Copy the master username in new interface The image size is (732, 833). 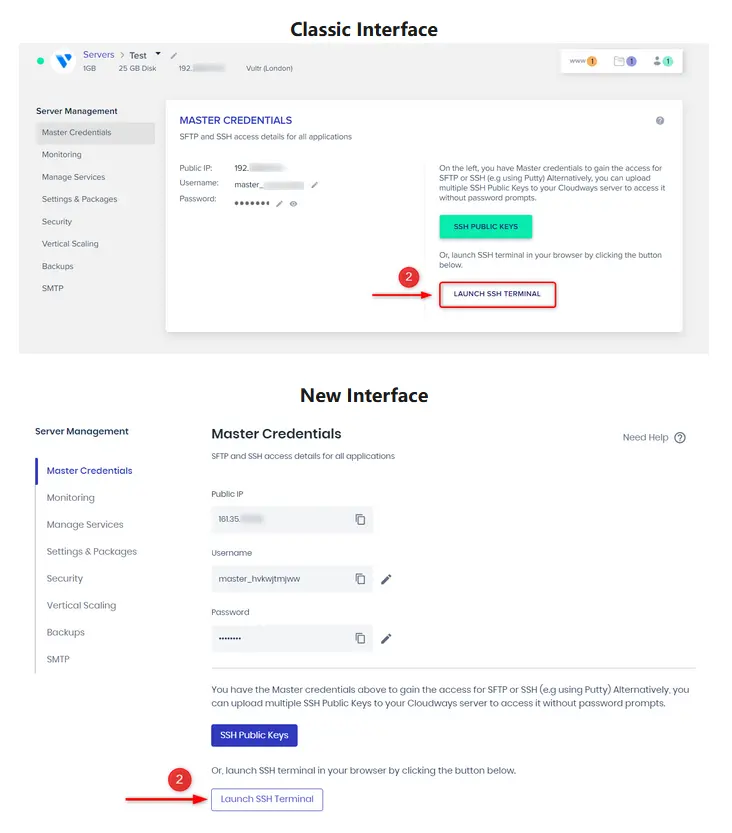pos(360,579)
